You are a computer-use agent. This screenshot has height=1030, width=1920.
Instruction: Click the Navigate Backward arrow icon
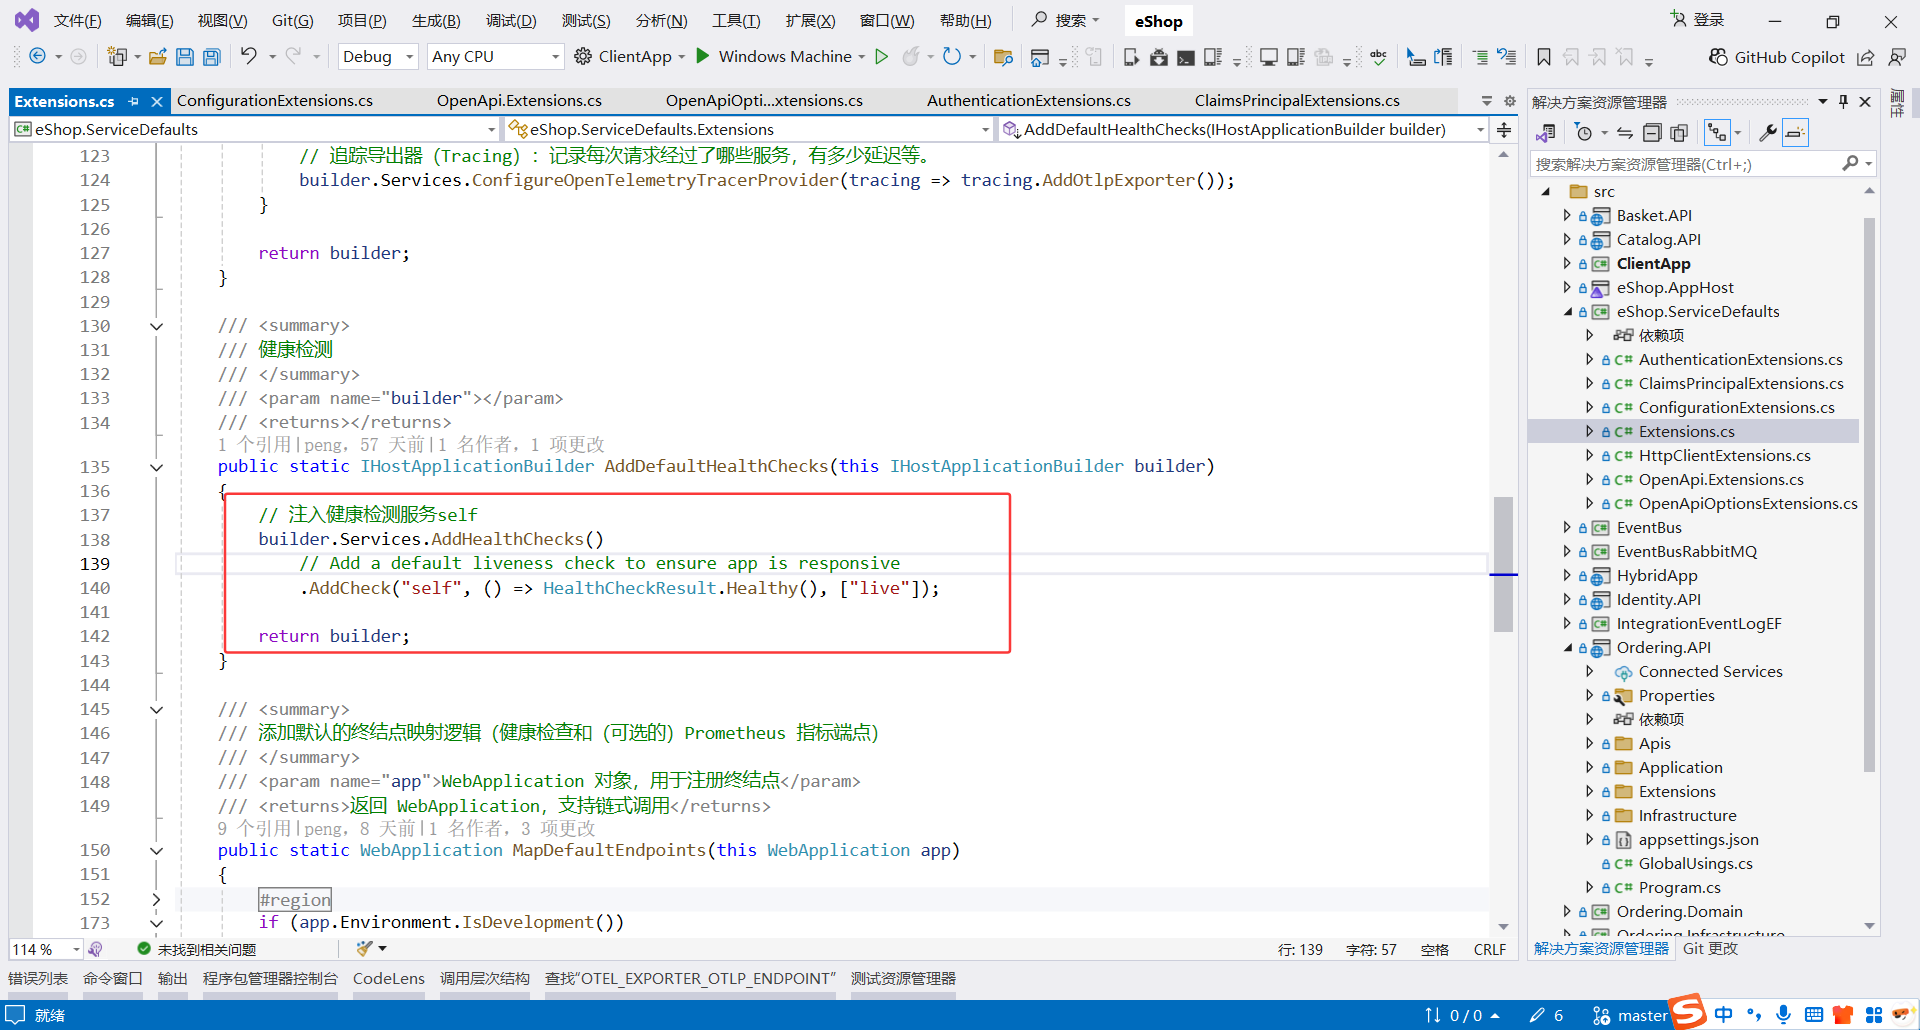37,57
